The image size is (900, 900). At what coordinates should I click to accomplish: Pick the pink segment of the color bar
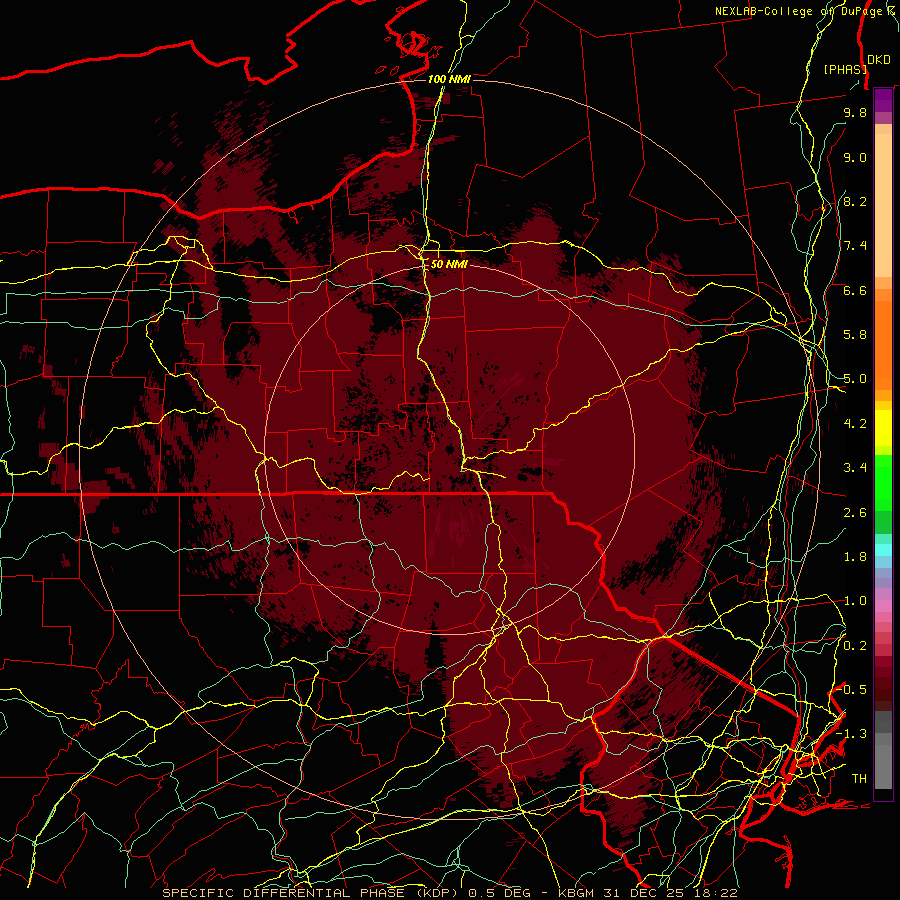tap(883, 606)
